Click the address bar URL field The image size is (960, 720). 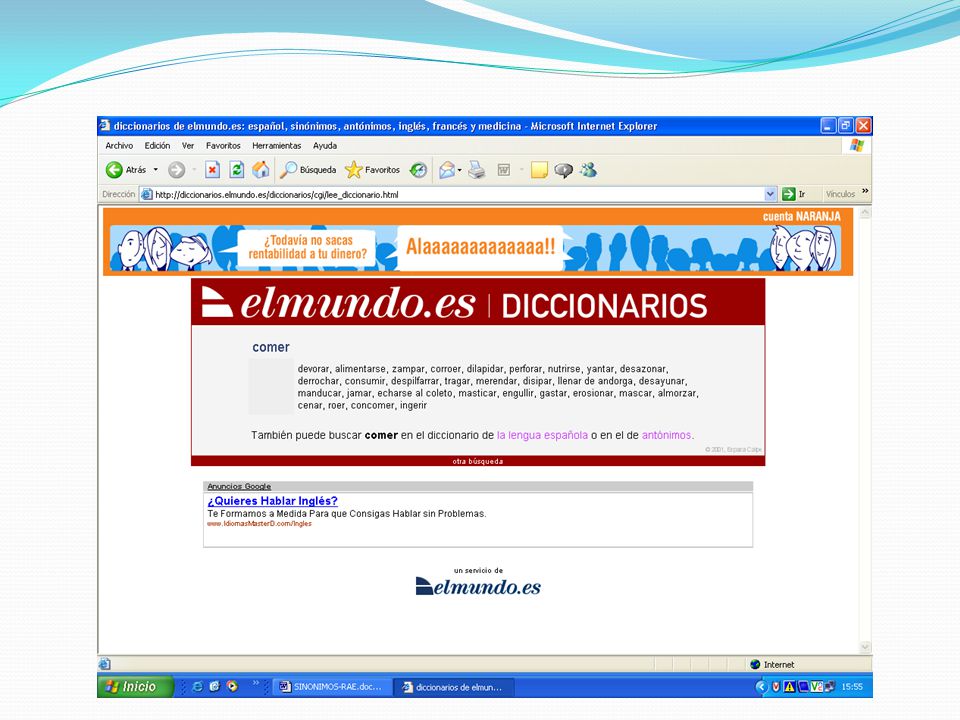(x=456, y=195)
